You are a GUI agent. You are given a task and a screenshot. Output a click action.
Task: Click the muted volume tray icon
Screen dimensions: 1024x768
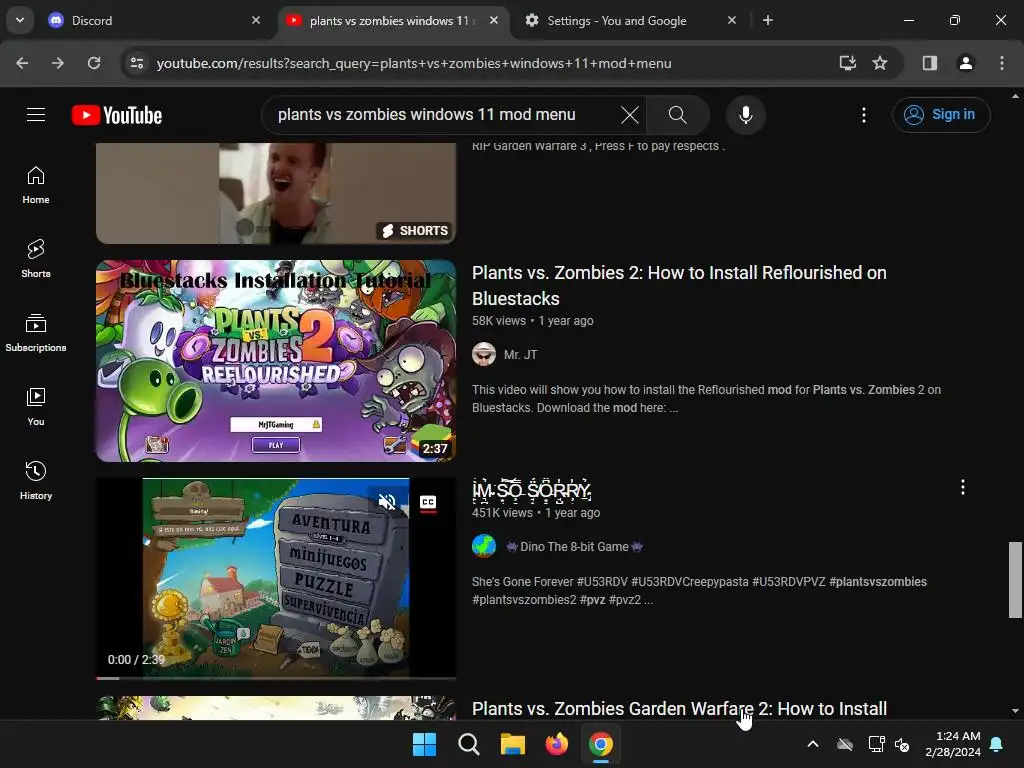click(903, 744)
